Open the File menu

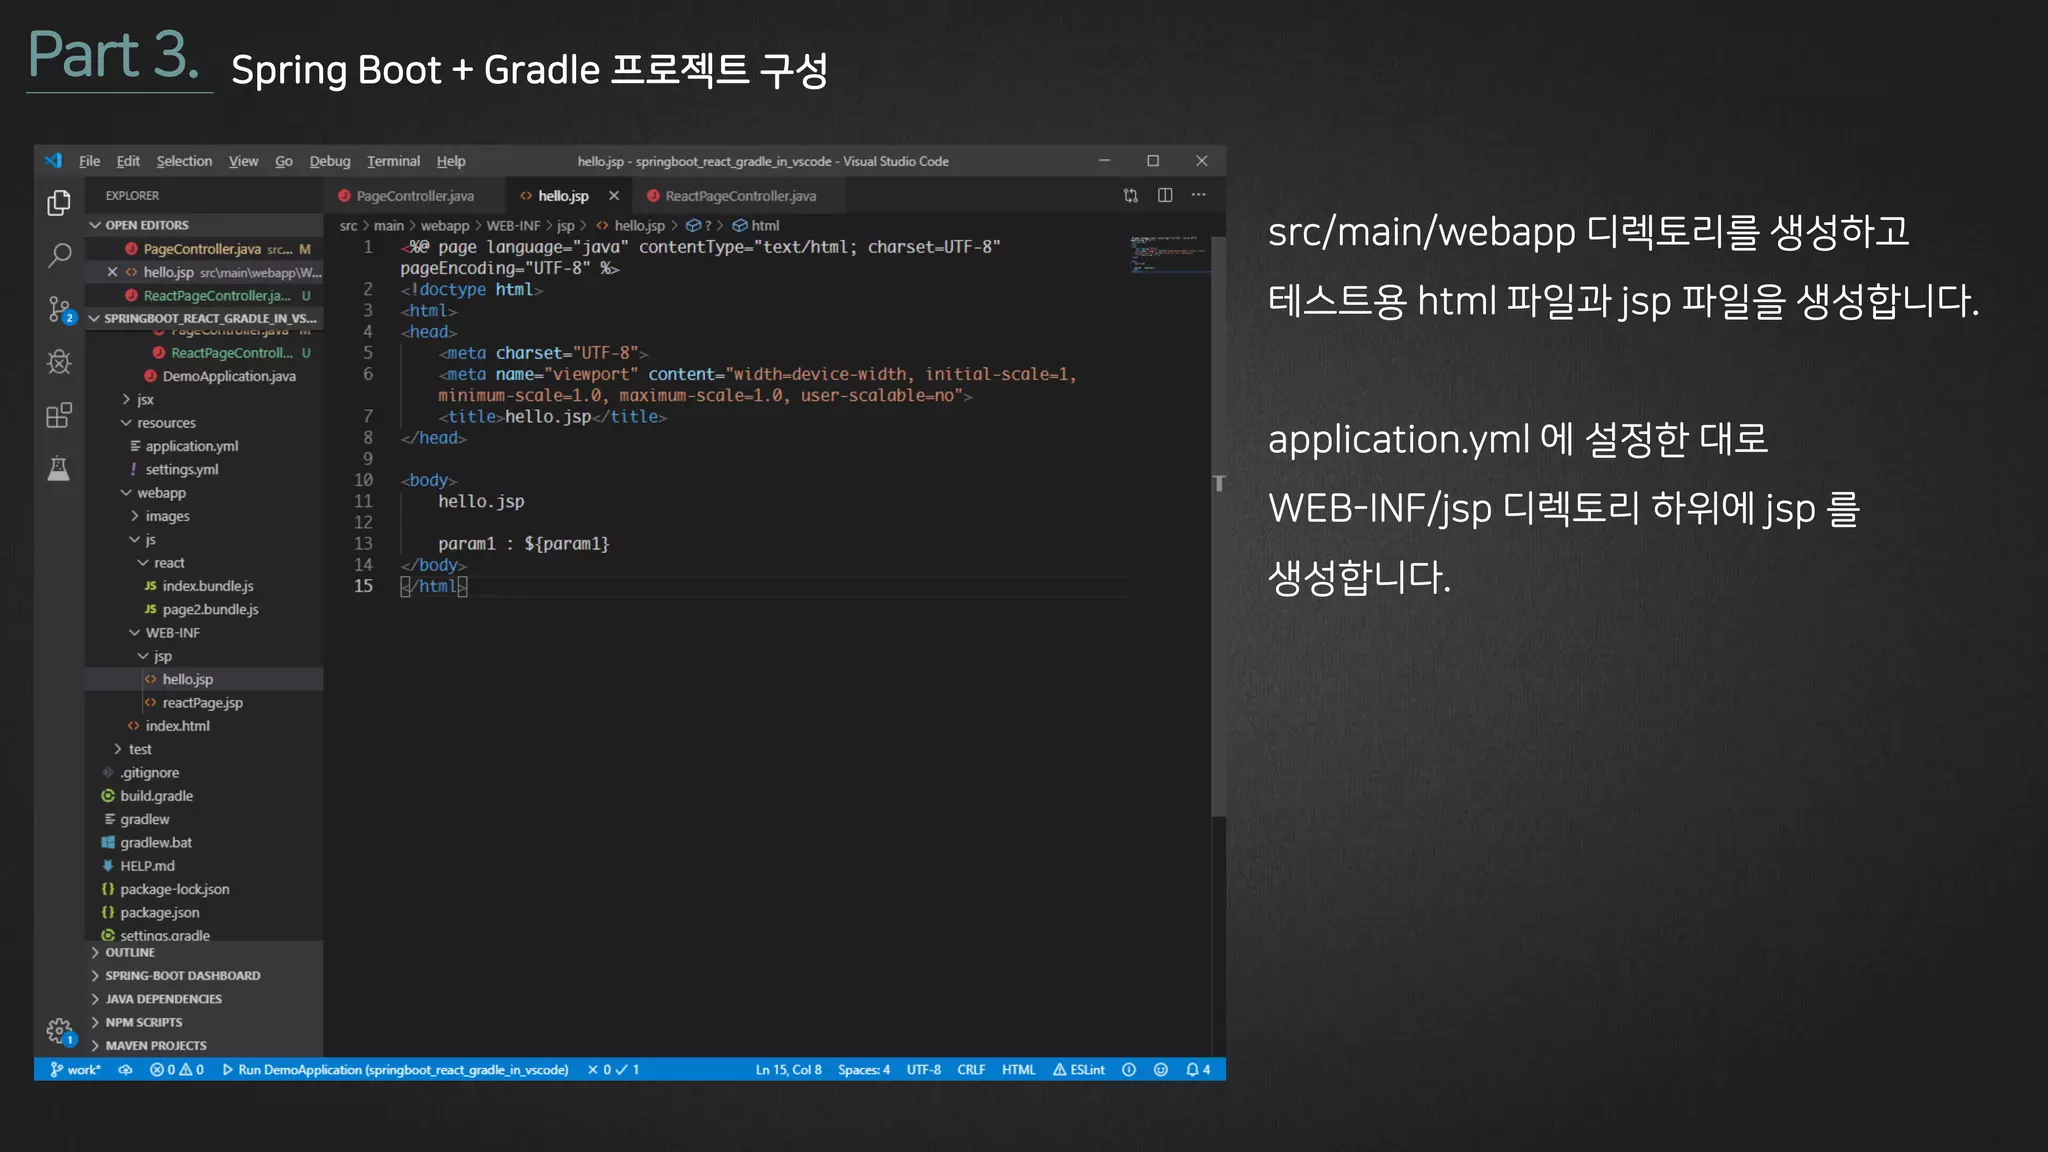[90, 161]
